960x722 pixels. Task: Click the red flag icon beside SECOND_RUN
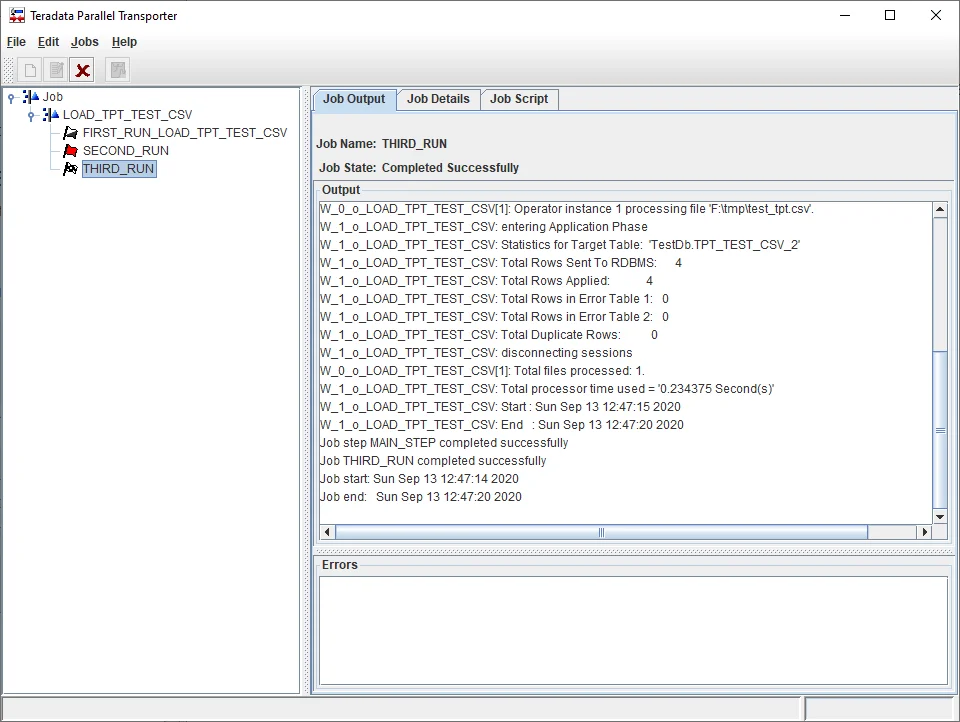(x=70, y=151)
